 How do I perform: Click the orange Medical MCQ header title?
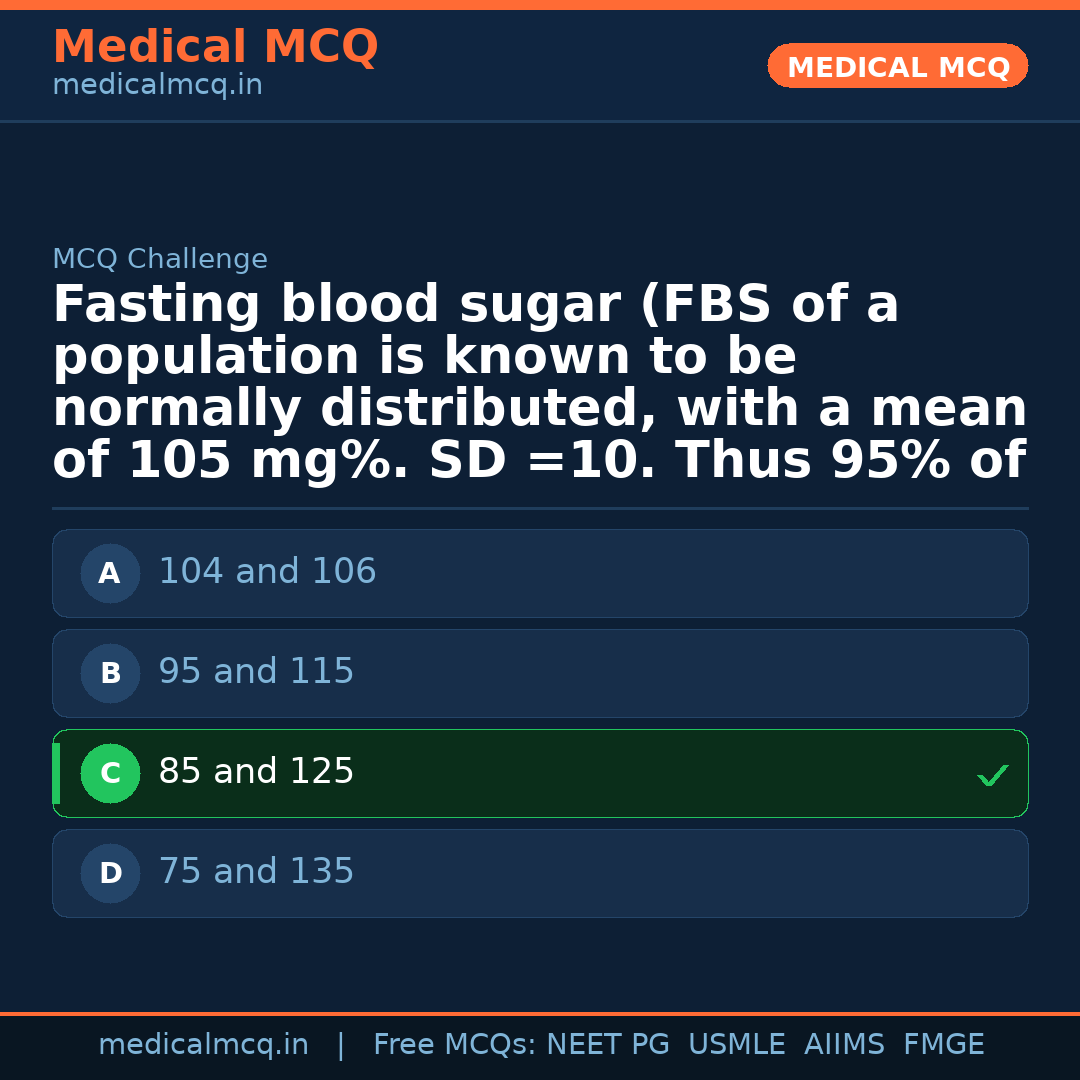(215, 48)
